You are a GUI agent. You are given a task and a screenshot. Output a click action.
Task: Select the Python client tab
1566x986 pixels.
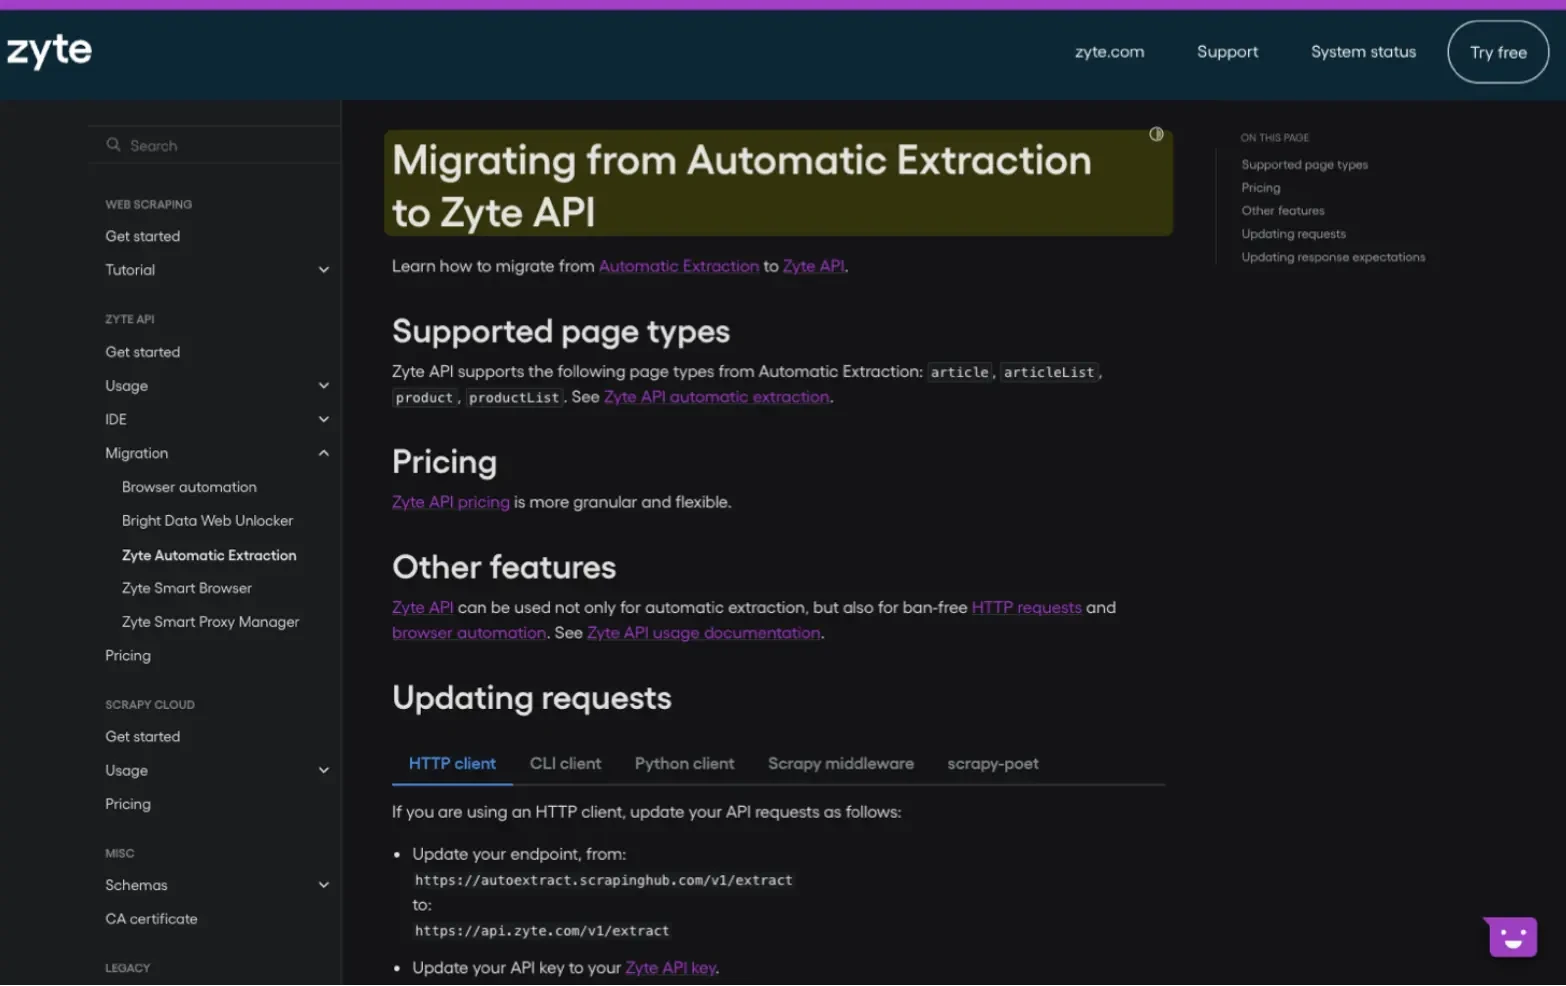(684, 763)
